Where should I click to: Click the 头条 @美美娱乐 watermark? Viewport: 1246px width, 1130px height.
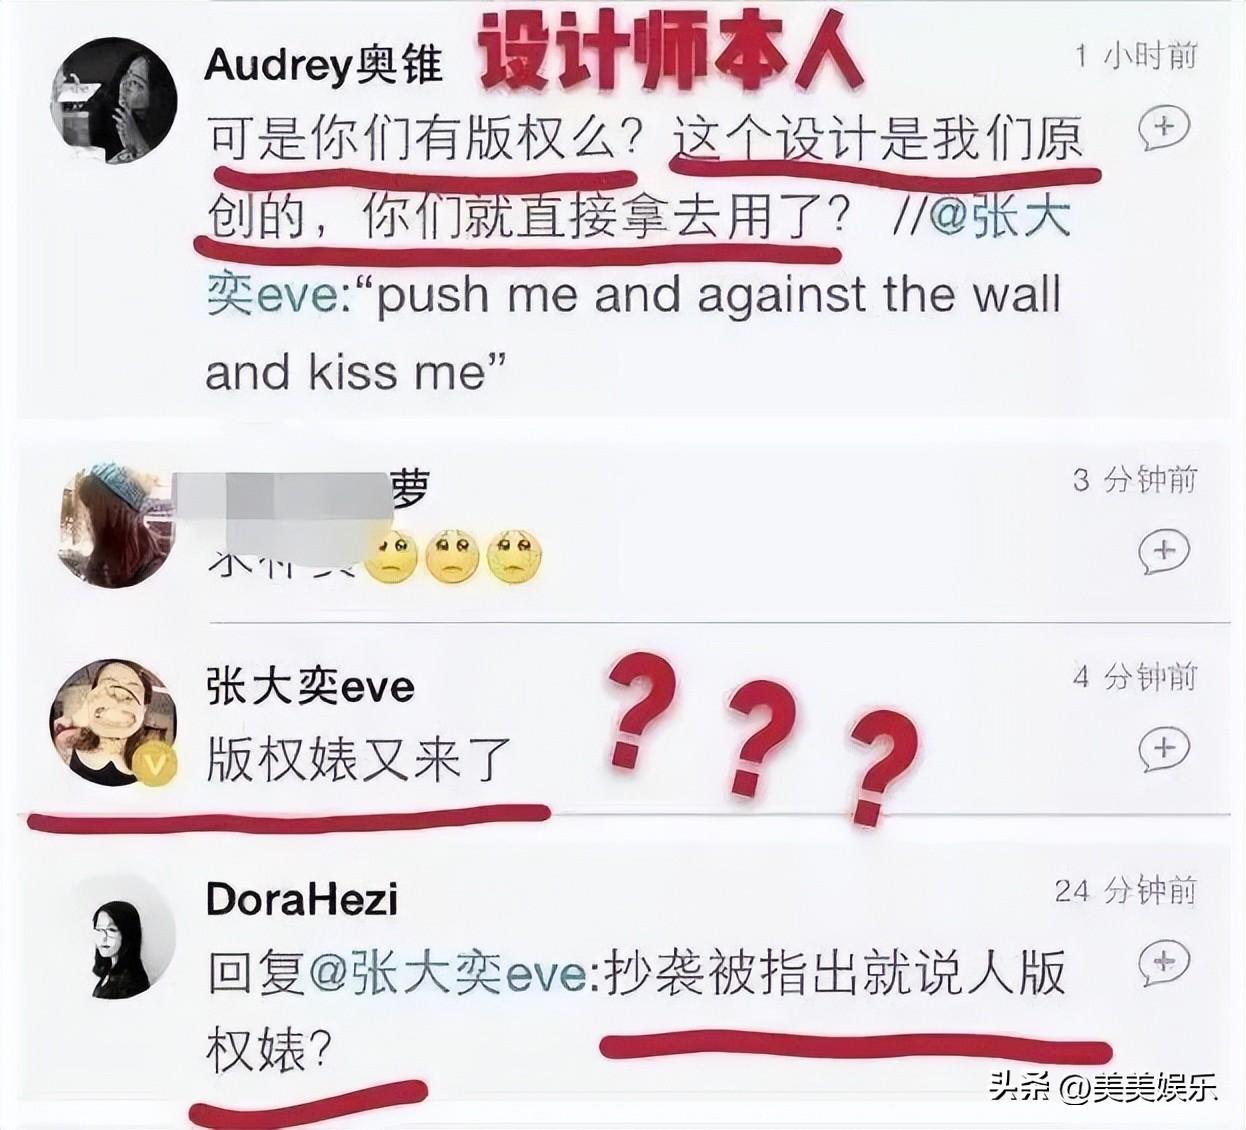click(1104, 1086)
